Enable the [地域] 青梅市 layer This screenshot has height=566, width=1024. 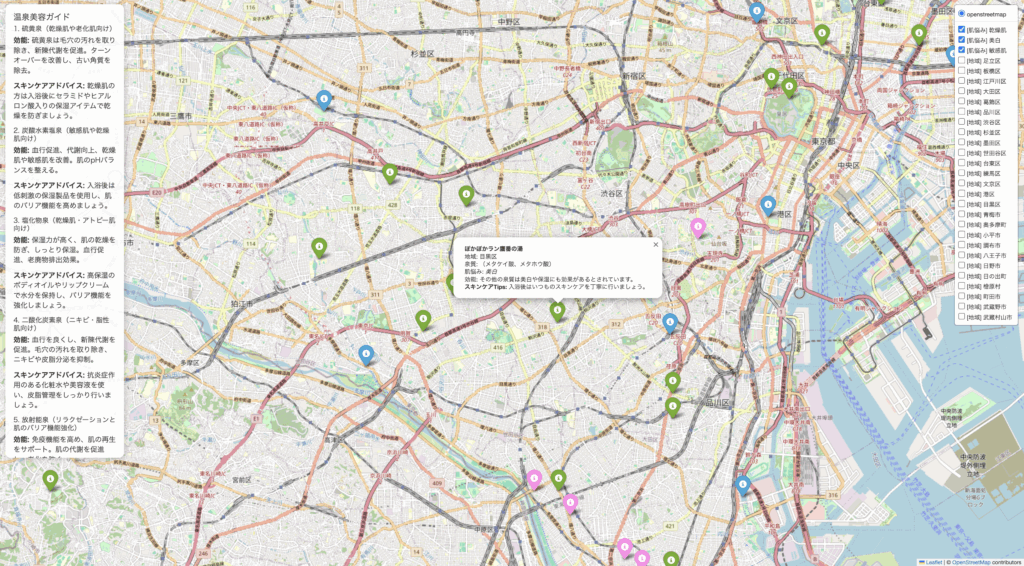pyautogui.click(x=962, y=214)
